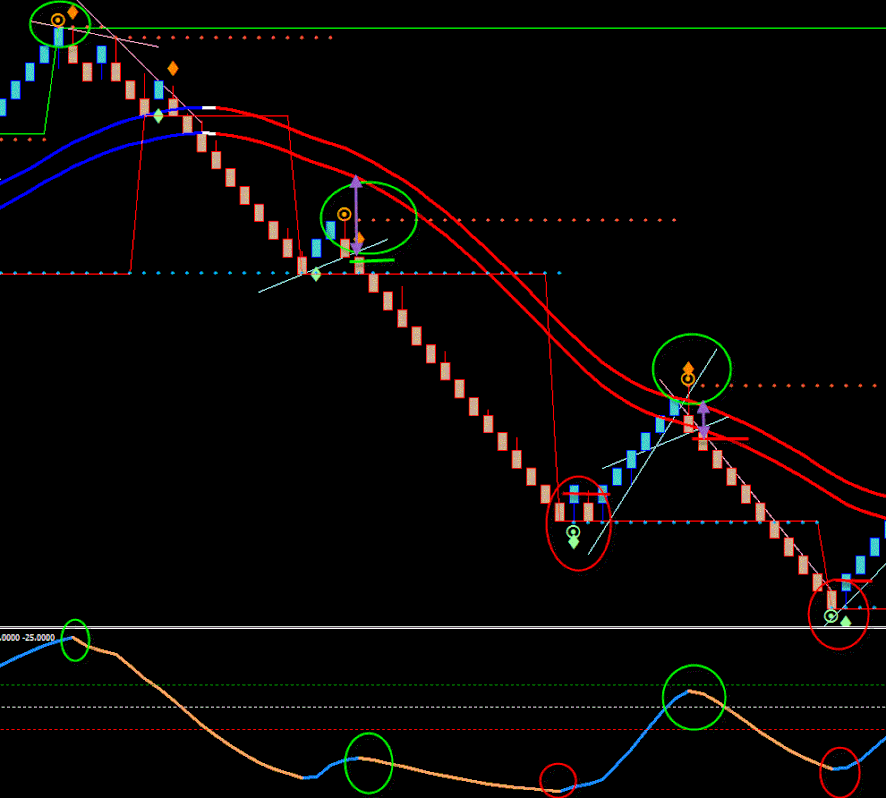Click the orange diamond above the third orange target marker

point(688,368)
